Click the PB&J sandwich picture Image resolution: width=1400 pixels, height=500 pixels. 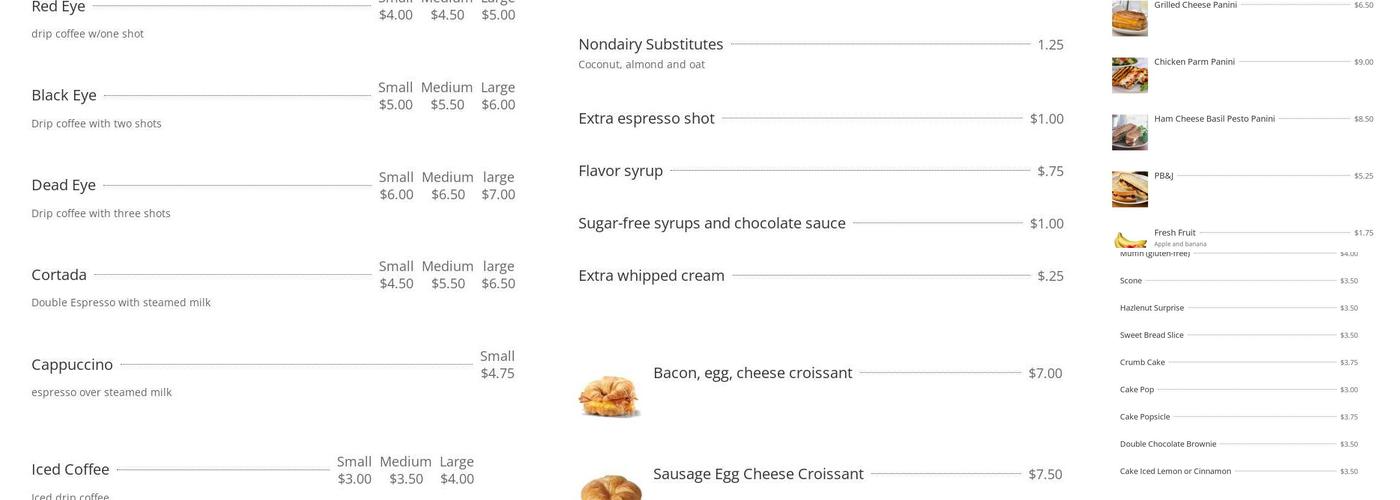tap(1129, 189)
